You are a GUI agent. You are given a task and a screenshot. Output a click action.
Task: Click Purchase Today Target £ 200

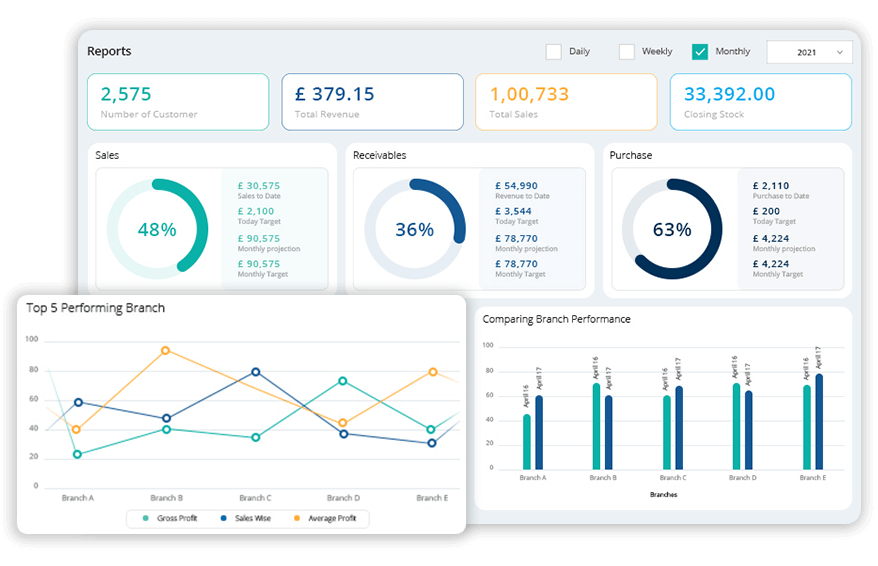767,211
